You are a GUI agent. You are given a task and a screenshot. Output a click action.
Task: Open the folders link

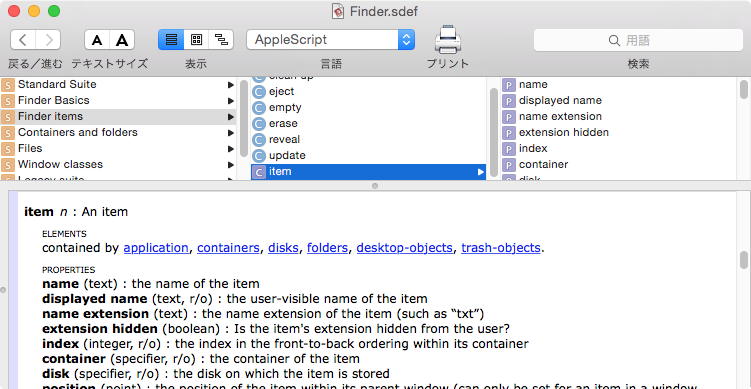tap(327, 248)
